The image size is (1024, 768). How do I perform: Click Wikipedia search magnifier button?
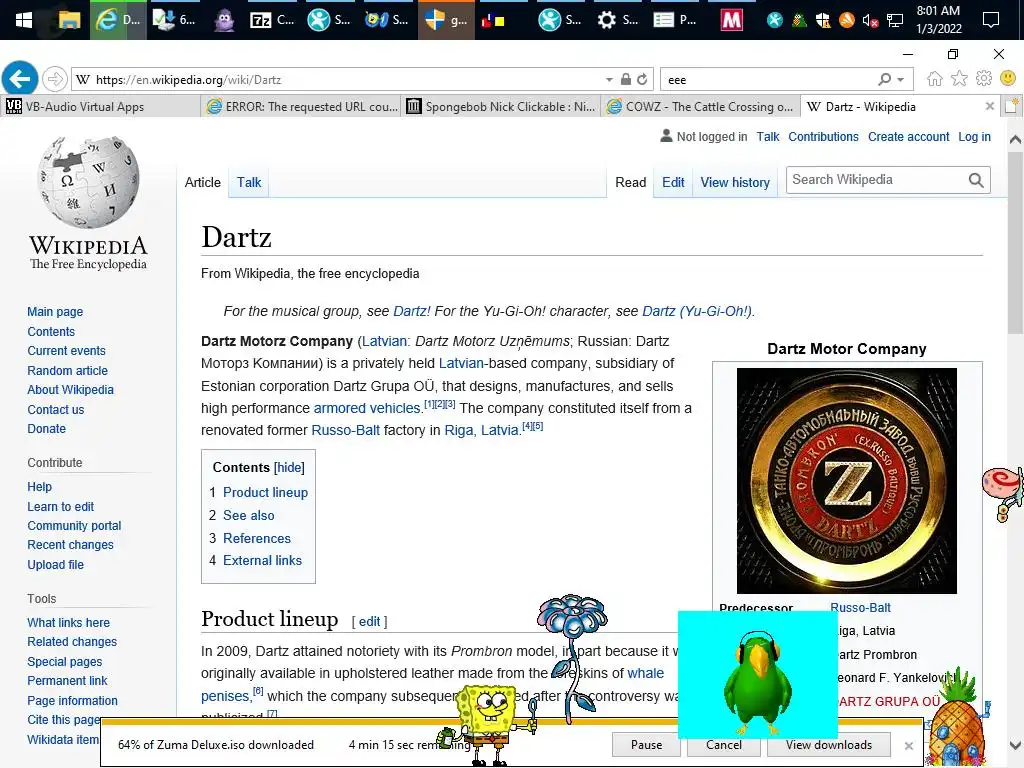(976, 180)
